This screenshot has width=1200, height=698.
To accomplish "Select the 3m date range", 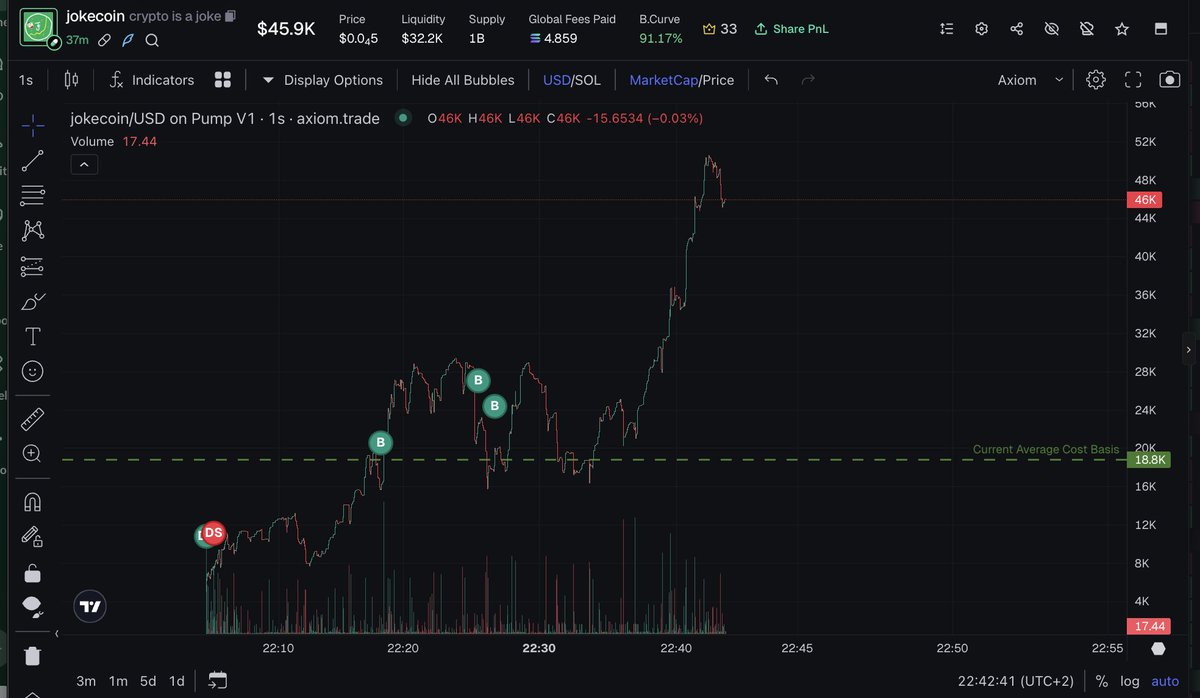I will pyautogui.click(x=86, y=681).
